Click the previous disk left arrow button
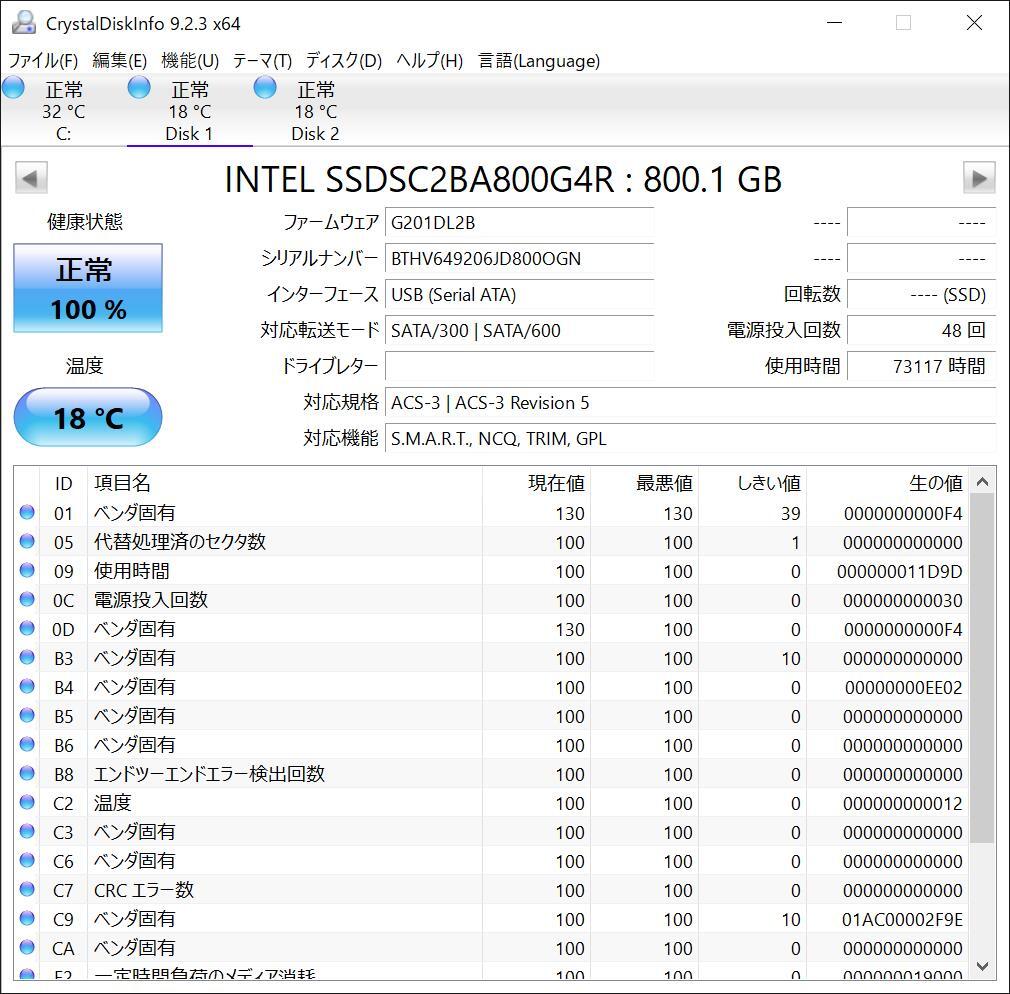The width and height of the screenshot is (1010, 994). coord(30,179)
